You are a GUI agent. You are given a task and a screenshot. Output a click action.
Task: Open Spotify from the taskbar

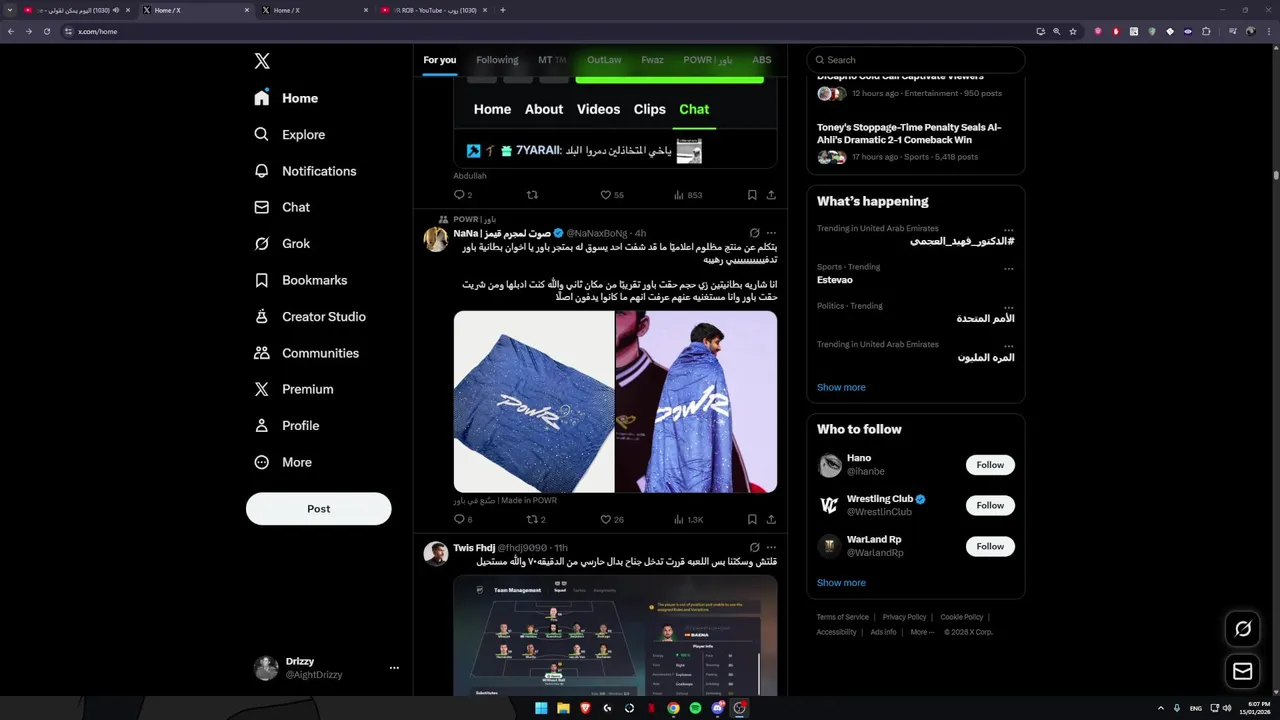[695, 708]
